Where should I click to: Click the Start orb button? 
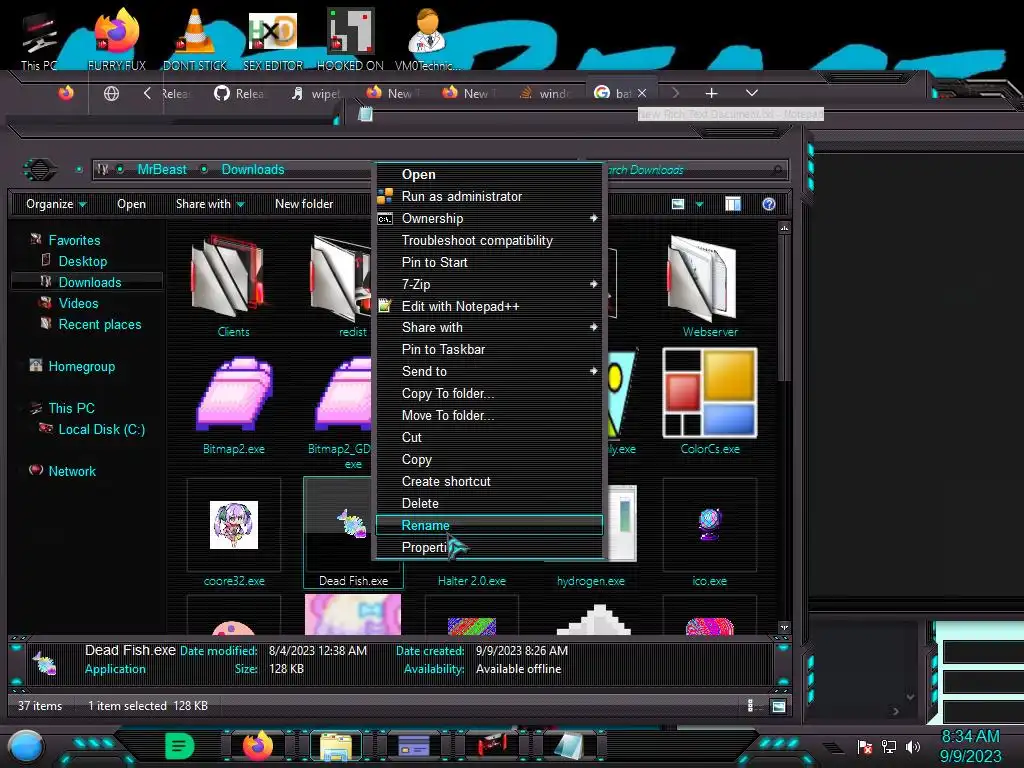pyautogui.click(x=26, y=747)
